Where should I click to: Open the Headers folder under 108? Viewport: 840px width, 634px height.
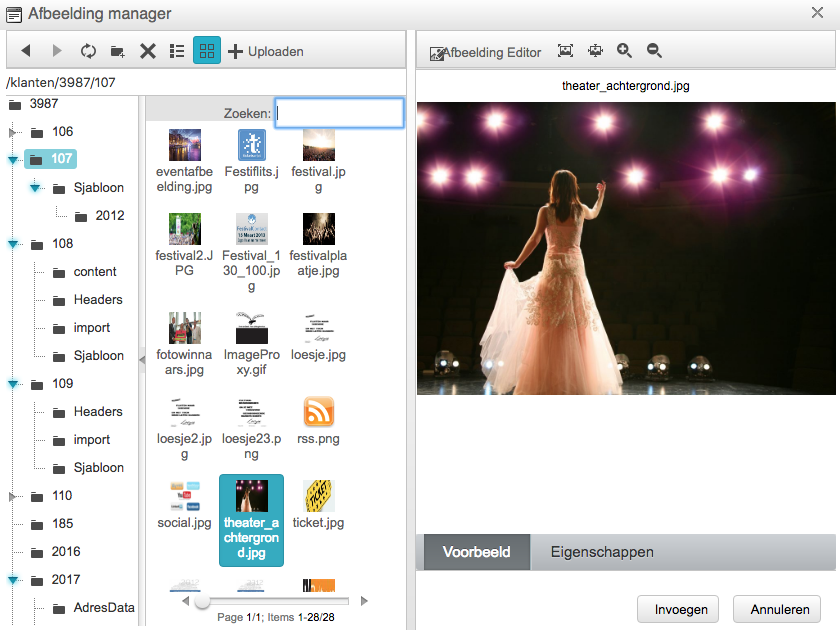coord(88,300)
